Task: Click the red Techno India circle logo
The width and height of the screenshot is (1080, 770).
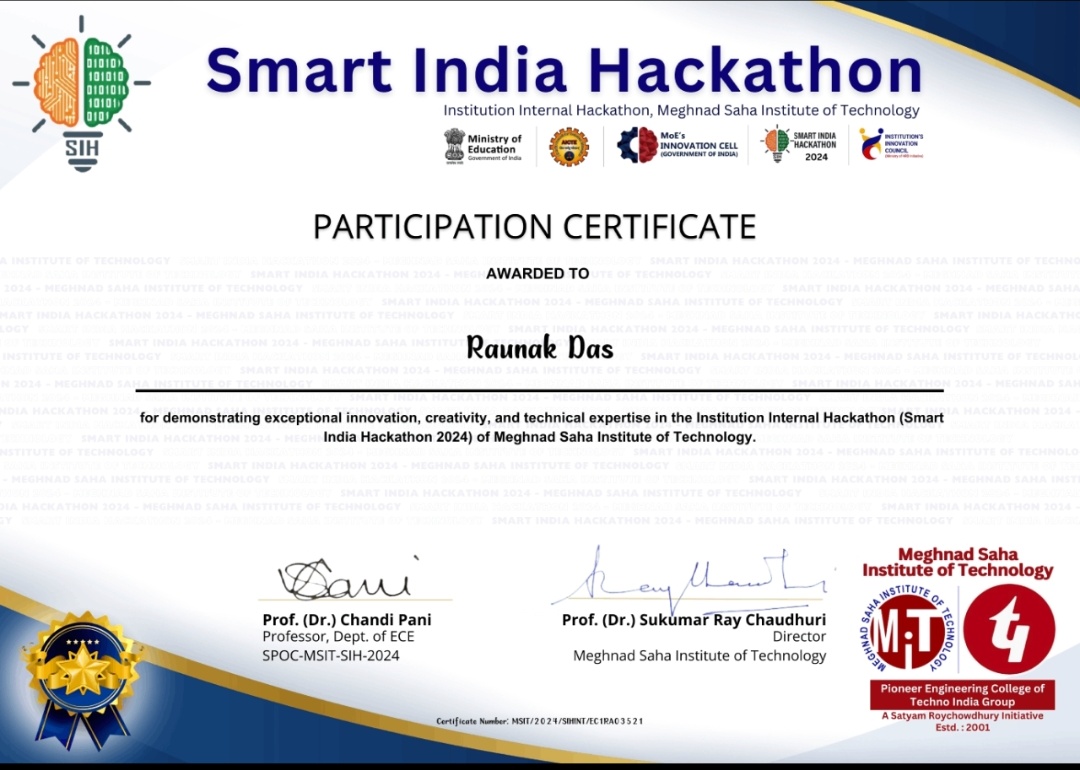Action: coord(1009,629)
